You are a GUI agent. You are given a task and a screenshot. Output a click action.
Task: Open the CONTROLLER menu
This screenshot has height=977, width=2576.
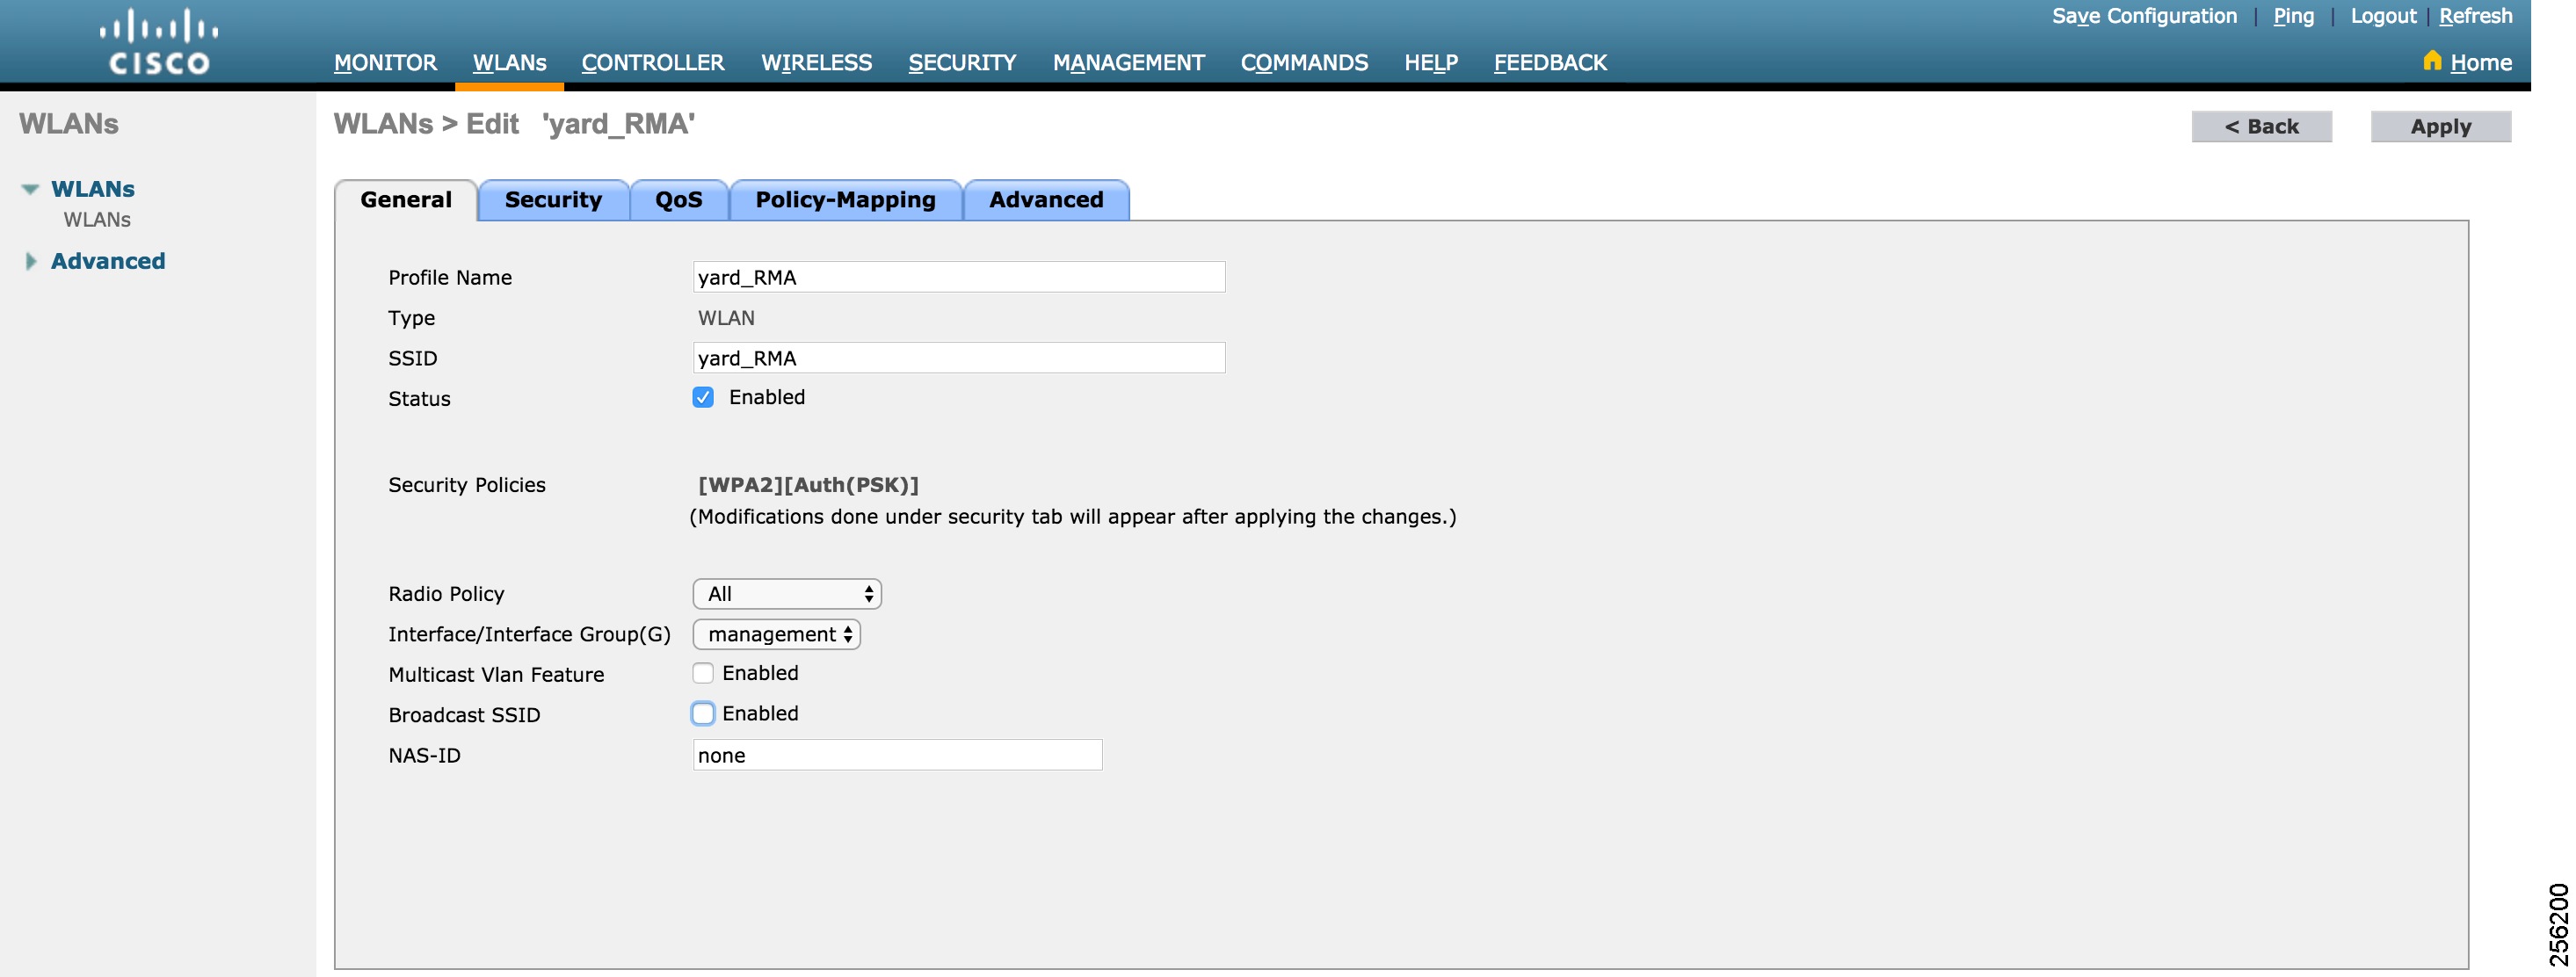[x=653, y=62]
